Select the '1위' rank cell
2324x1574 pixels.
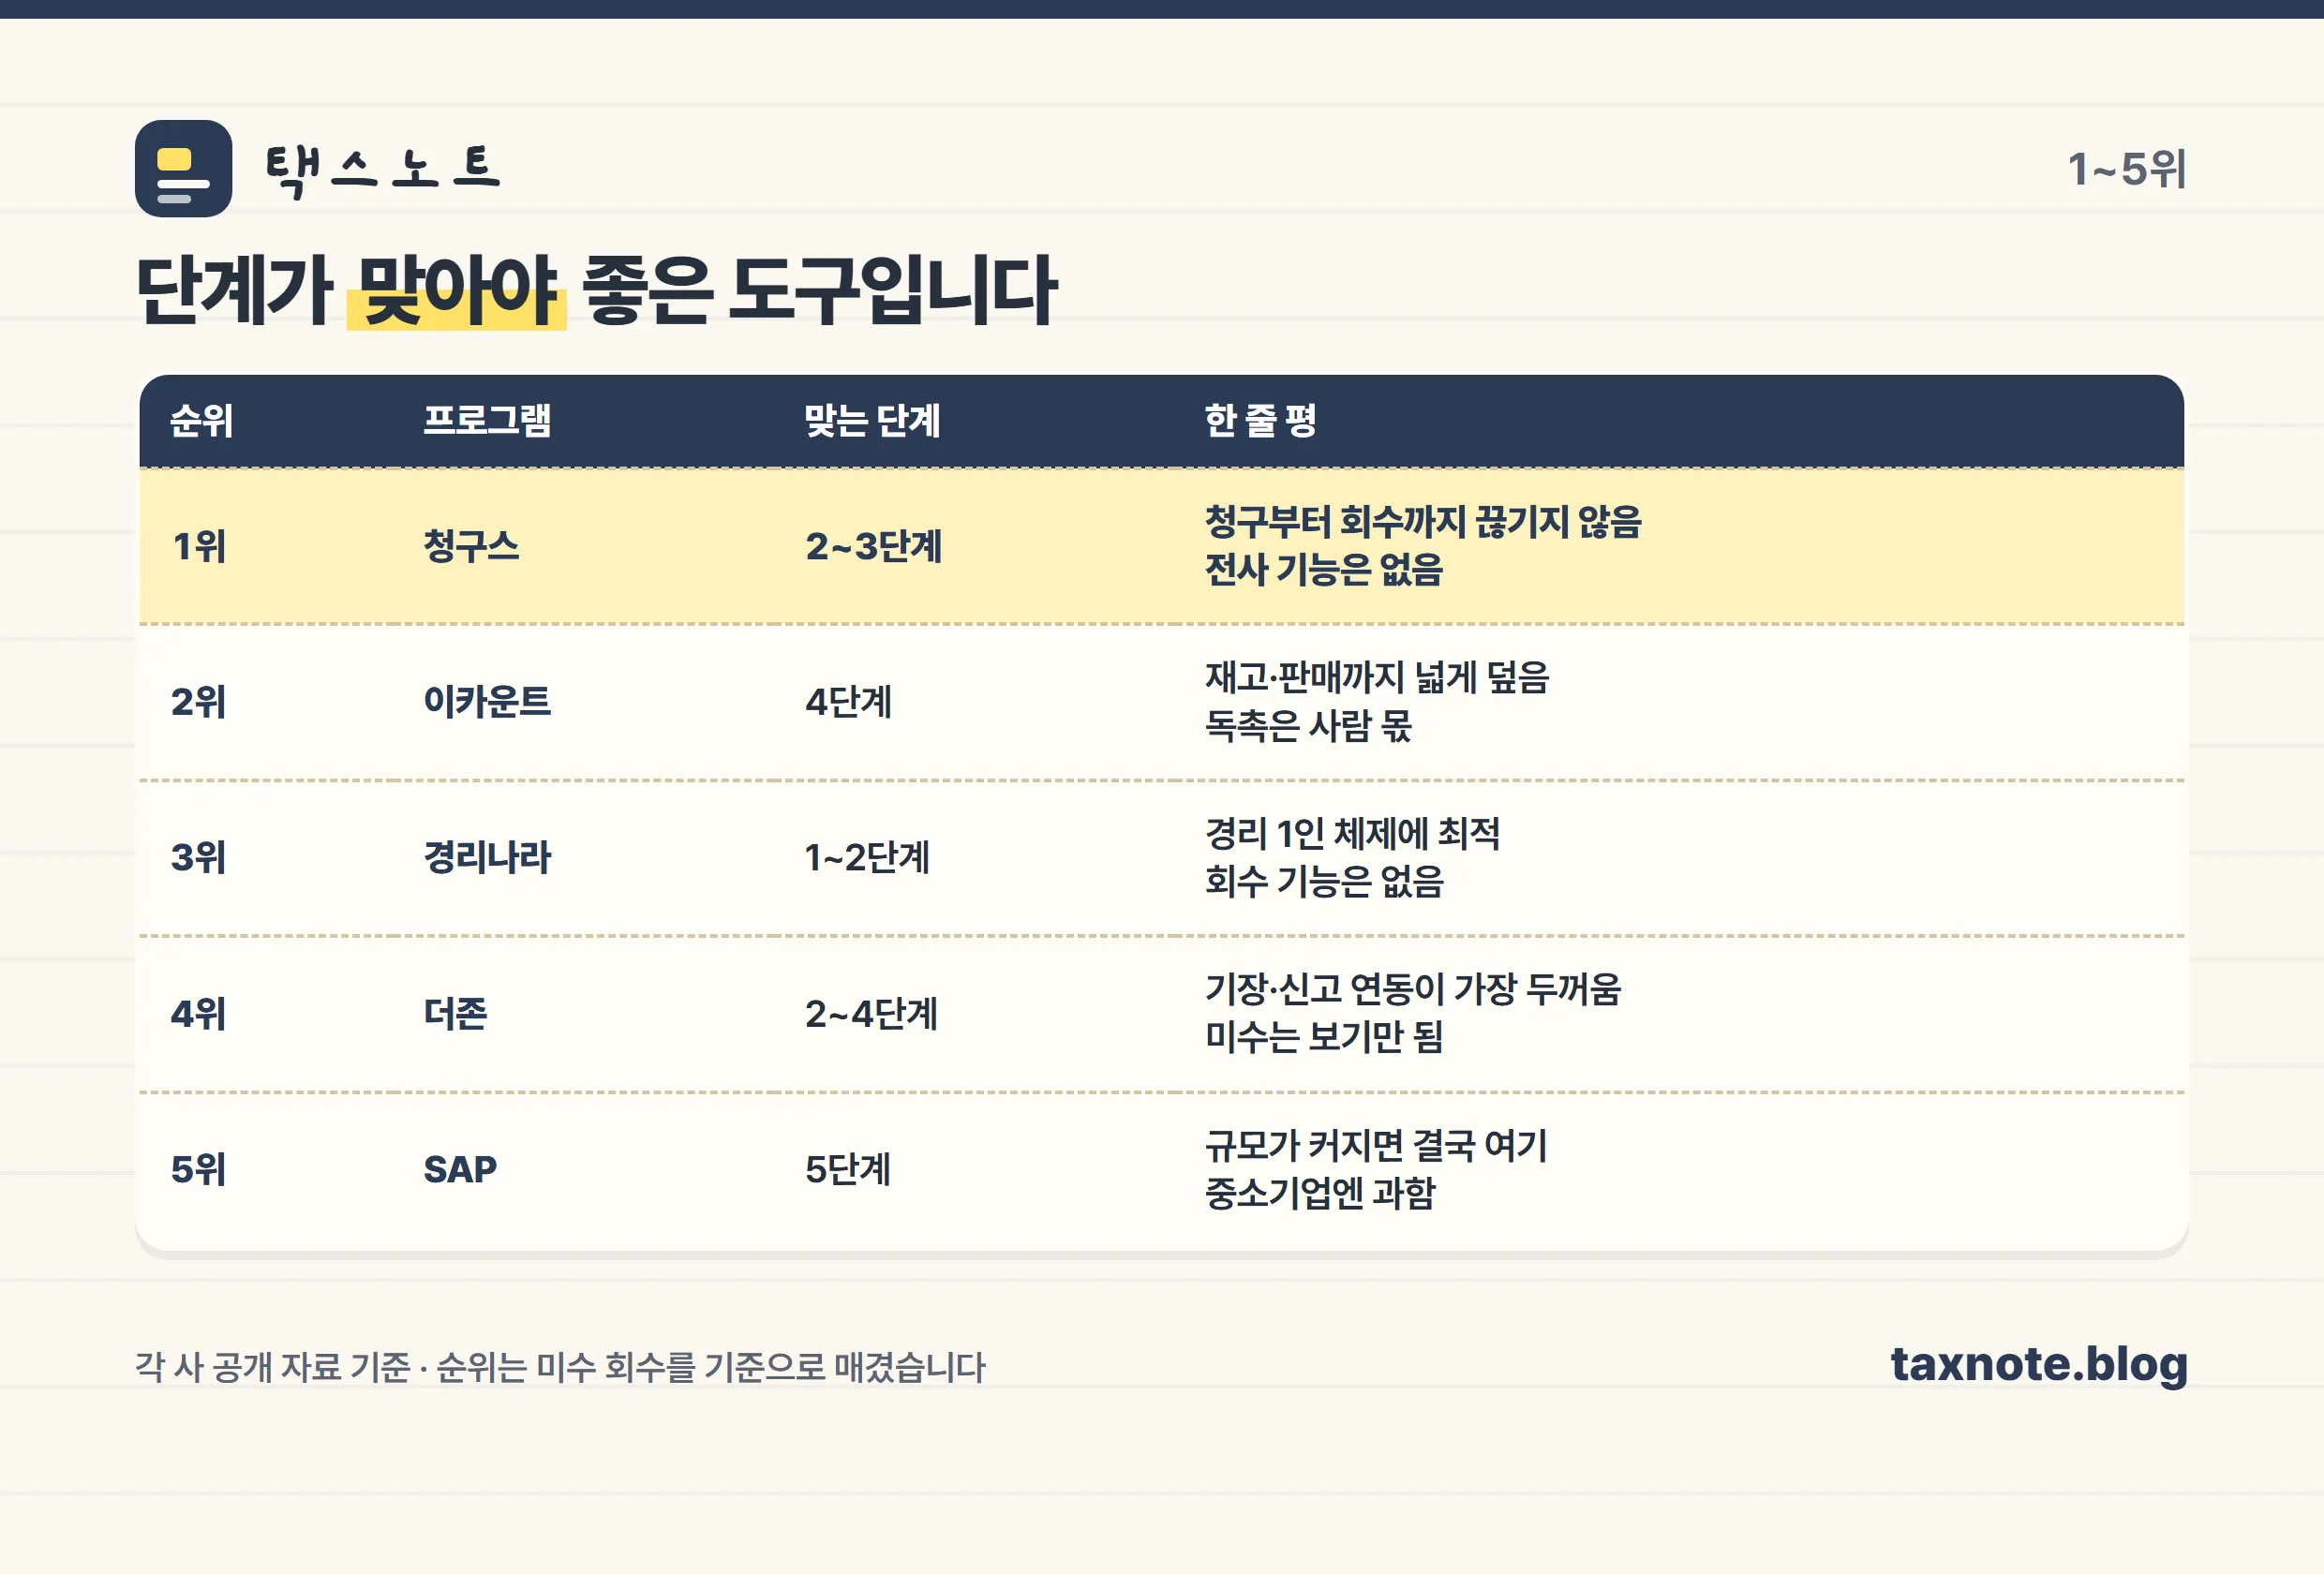199,547
